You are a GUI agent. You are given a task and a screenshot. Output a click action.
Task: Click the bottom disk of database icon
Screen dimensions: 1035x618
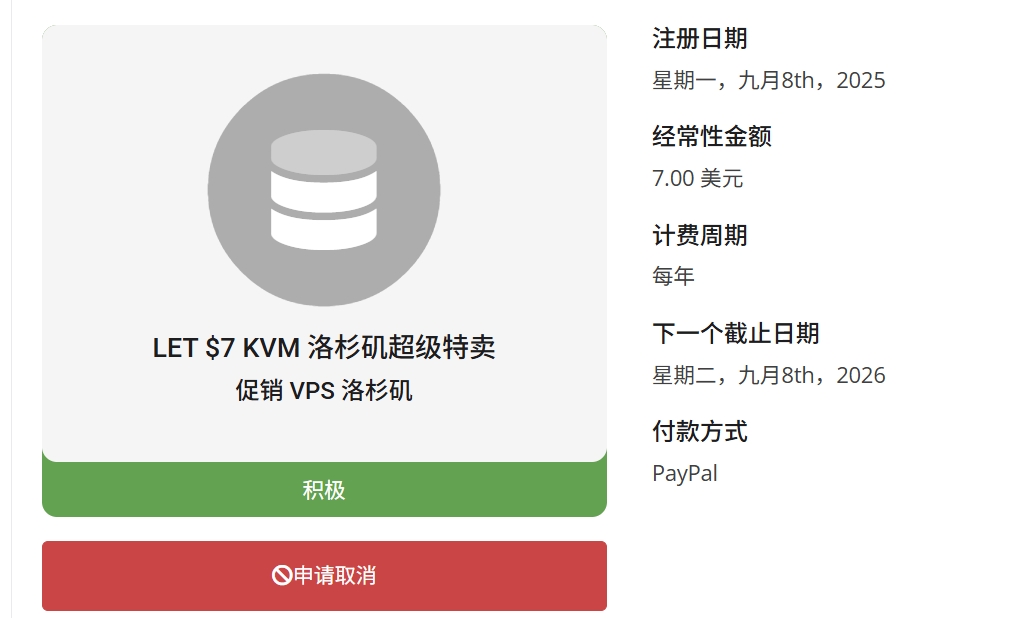click(x=324, y=231)
